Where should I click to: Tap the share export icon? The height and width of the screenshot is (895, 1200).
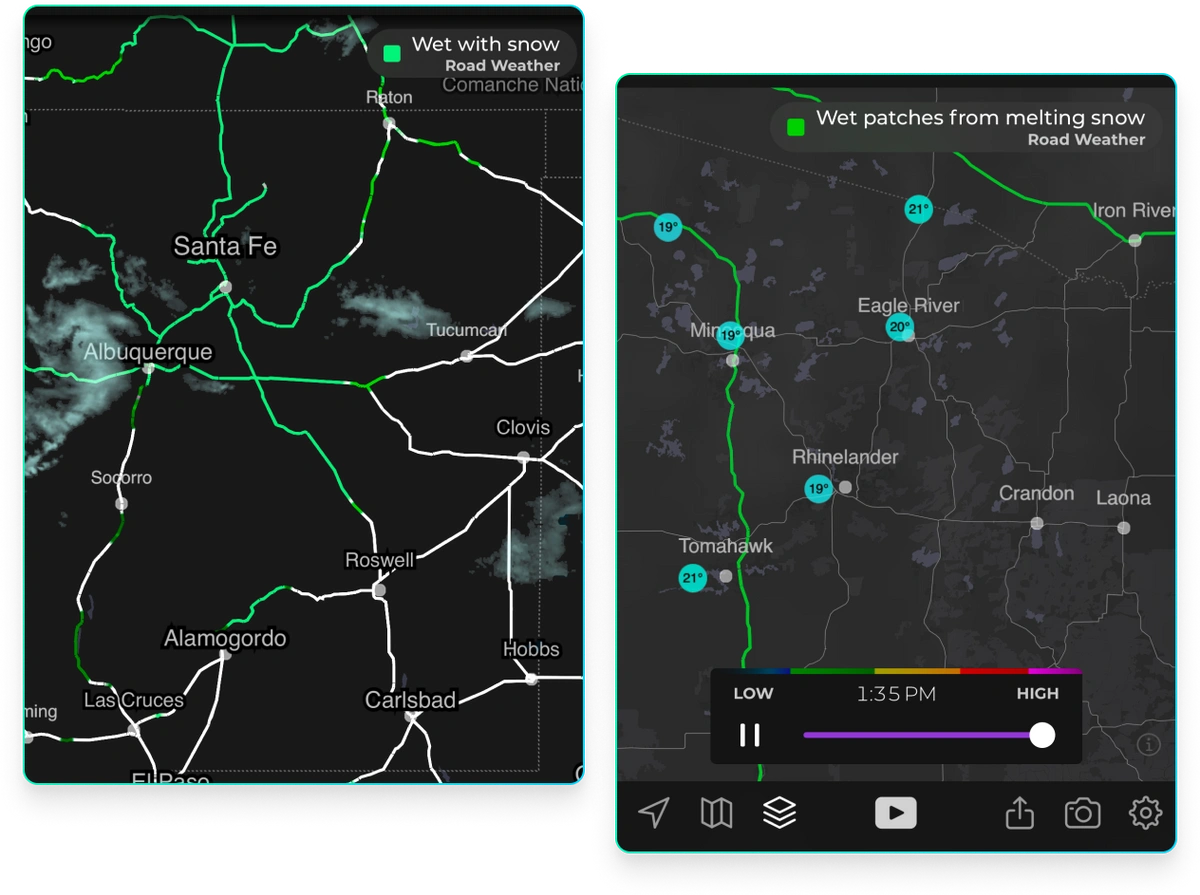[1018, 813]
